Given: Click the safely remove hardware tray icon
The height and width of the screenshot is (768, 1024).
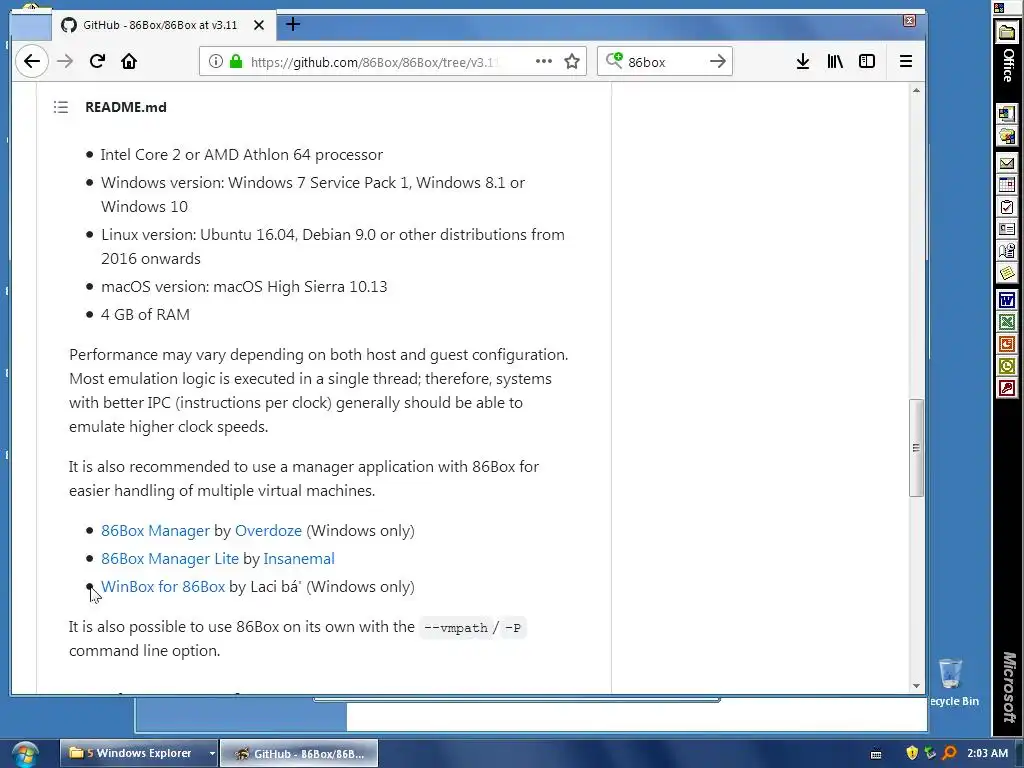Looking at the screenshot, I should [x=930, y=753].
